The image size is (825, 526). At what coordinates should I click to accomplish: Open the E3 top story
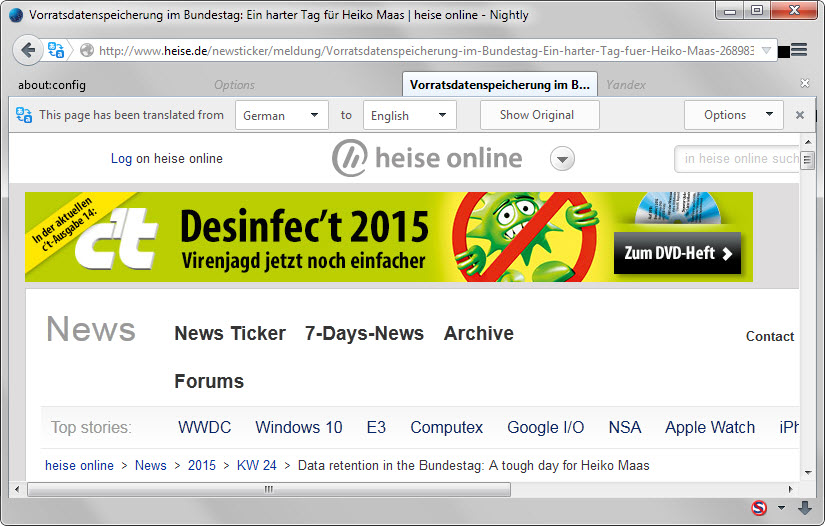click(x=376, y=427)
